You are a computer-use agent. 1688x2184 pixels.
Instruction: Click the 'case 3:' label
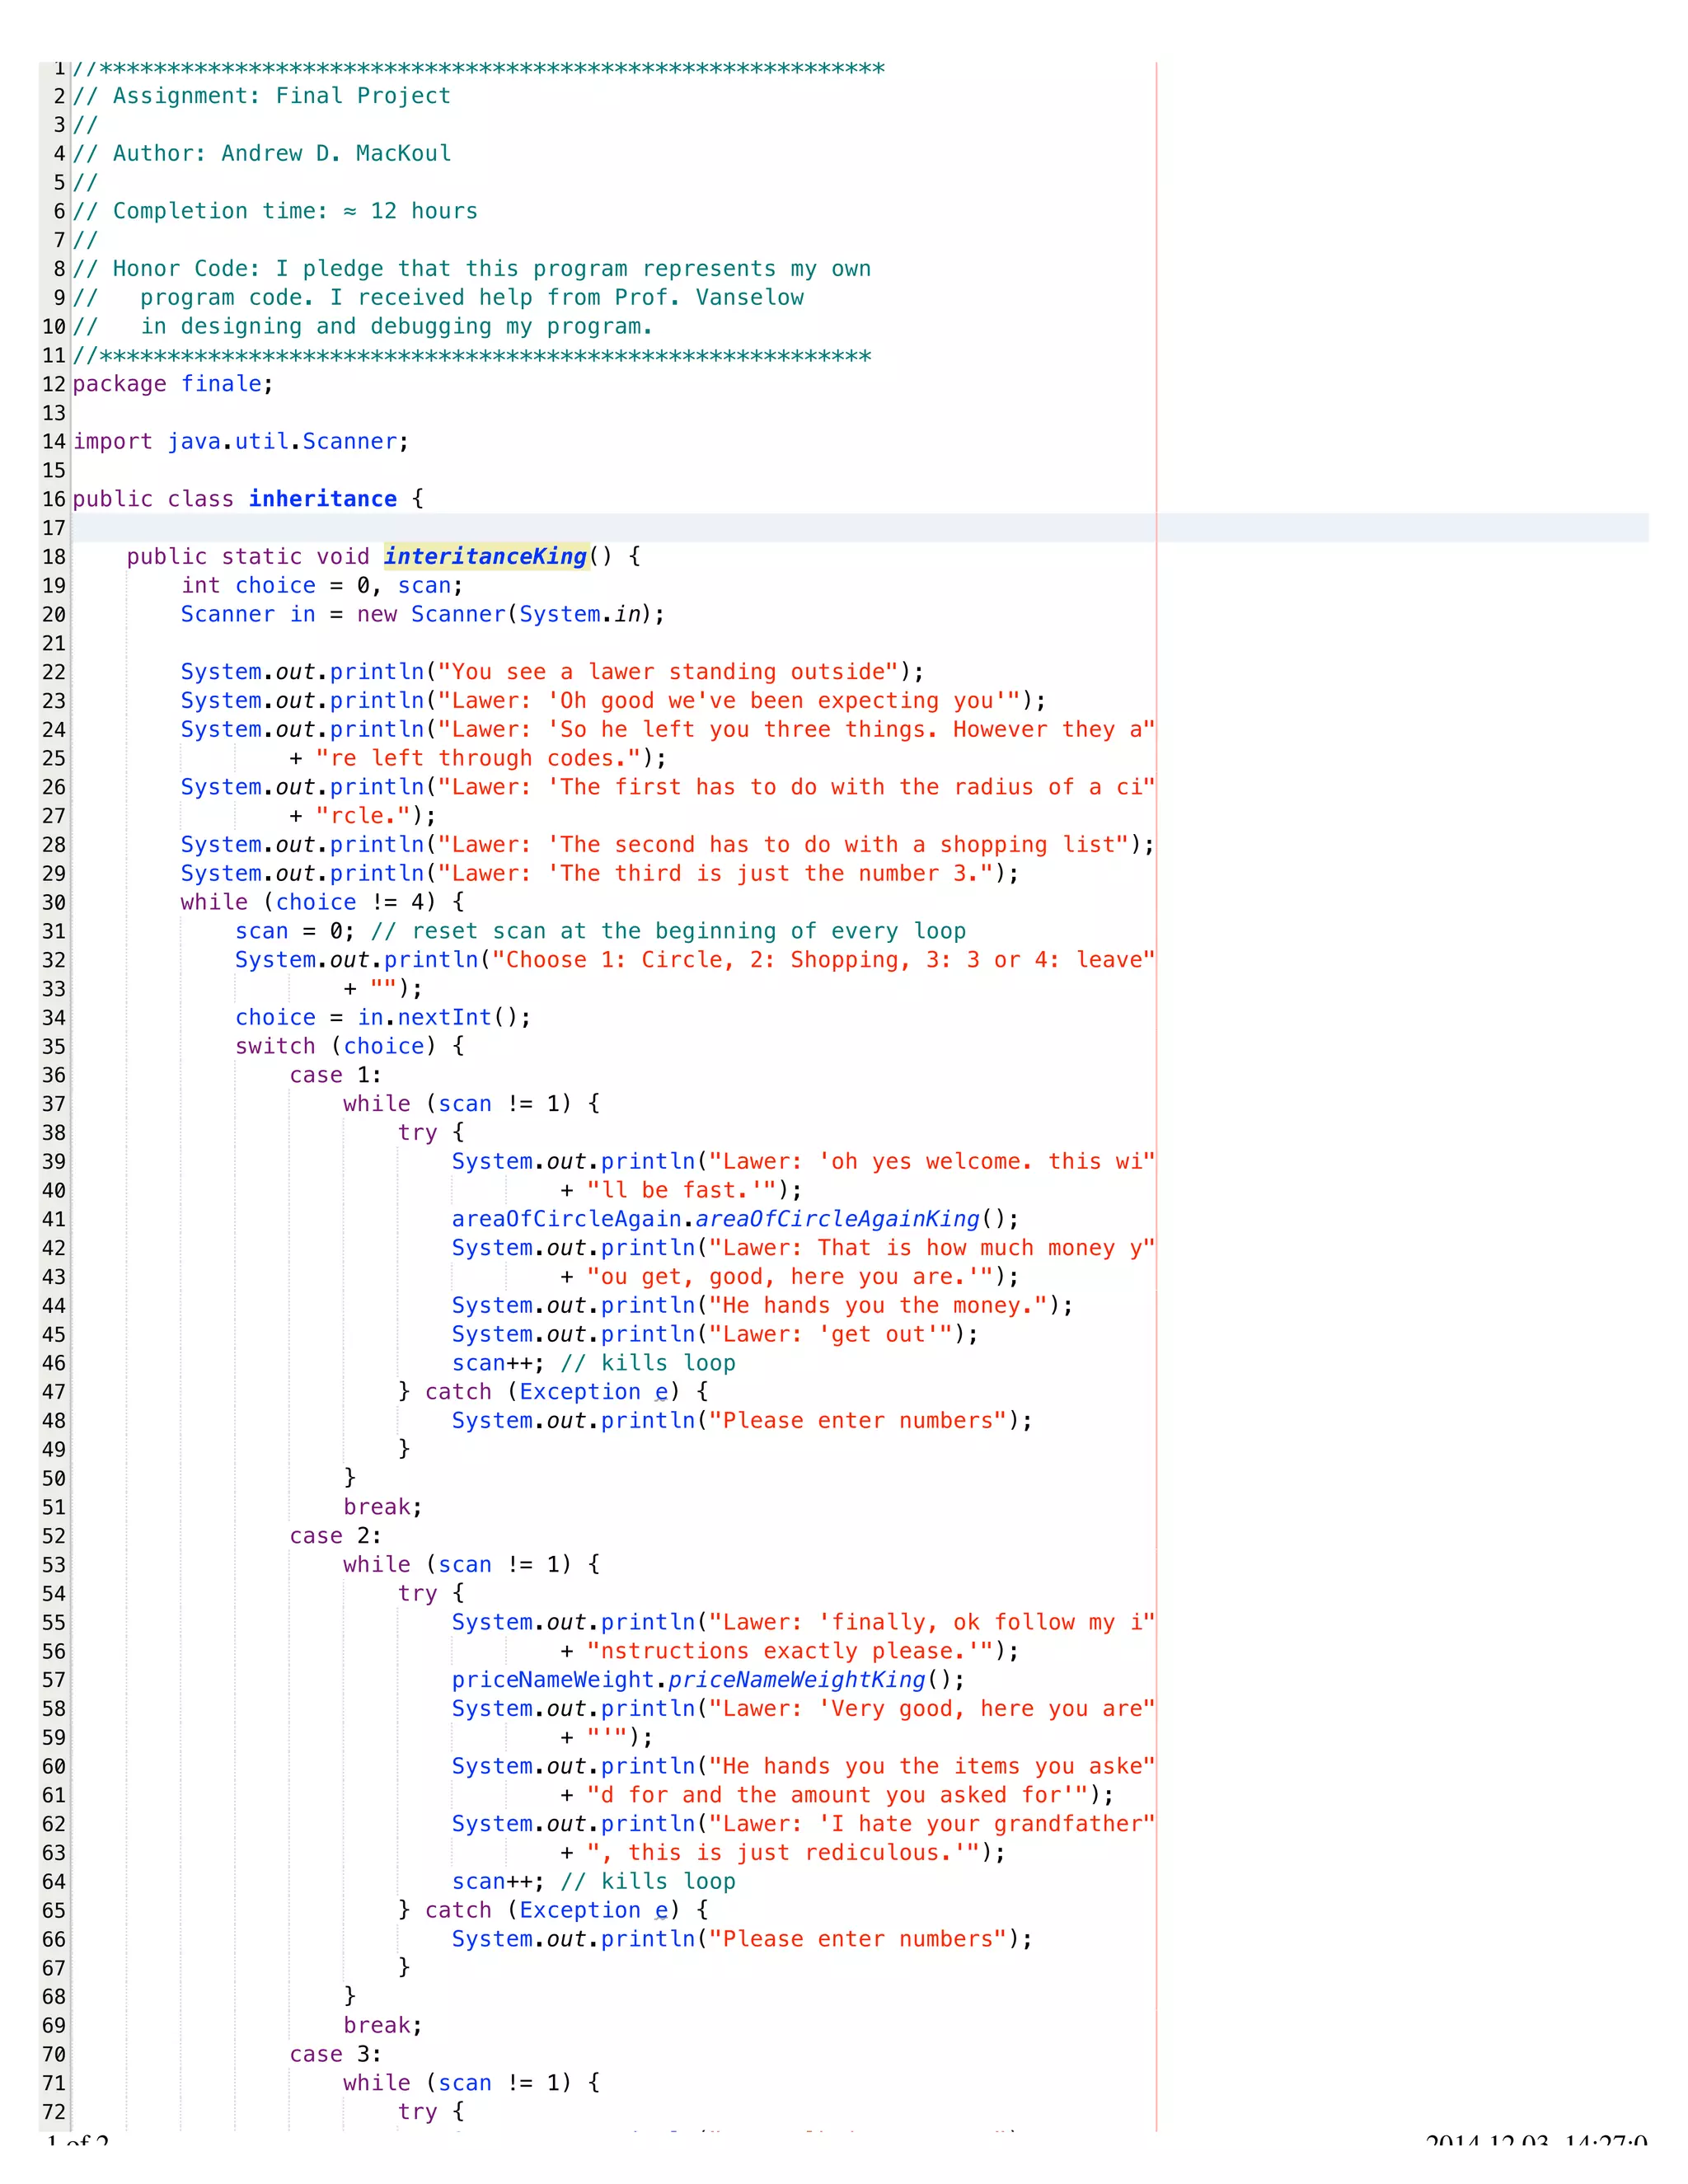336,2054
